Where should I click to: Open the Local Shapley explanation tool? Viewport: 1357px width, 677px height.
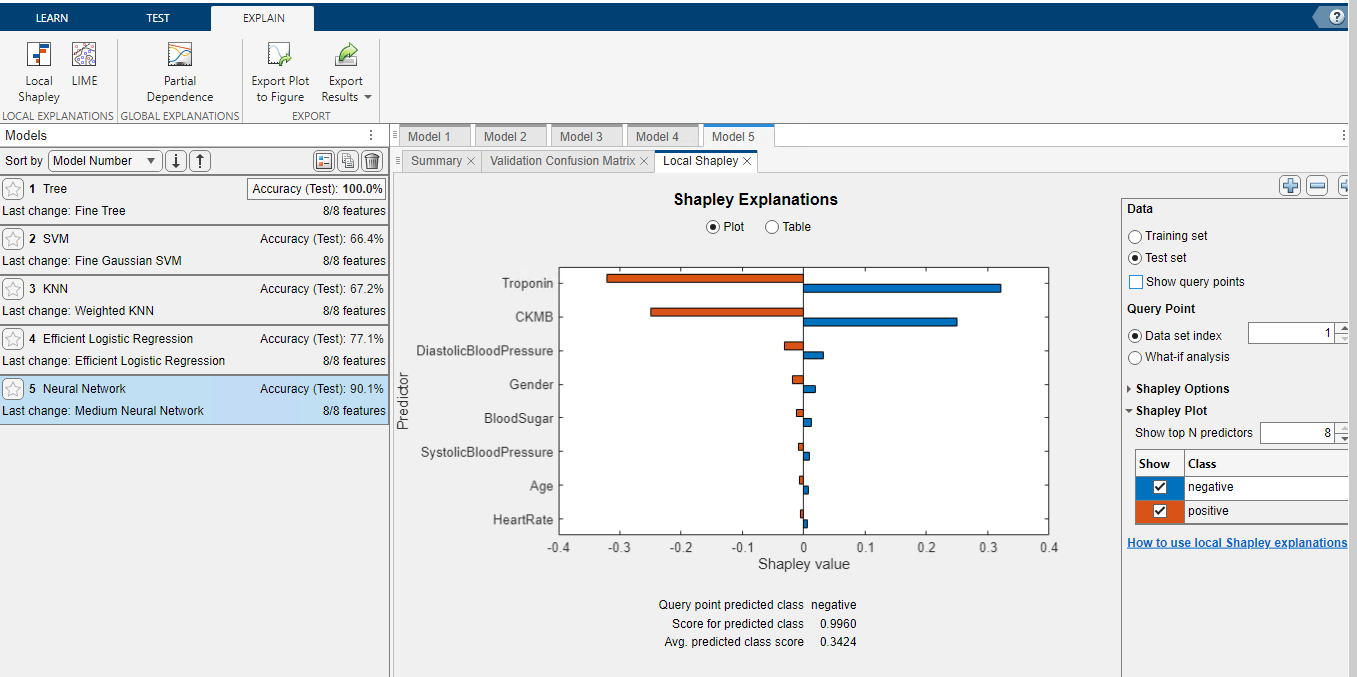[39, 71]
